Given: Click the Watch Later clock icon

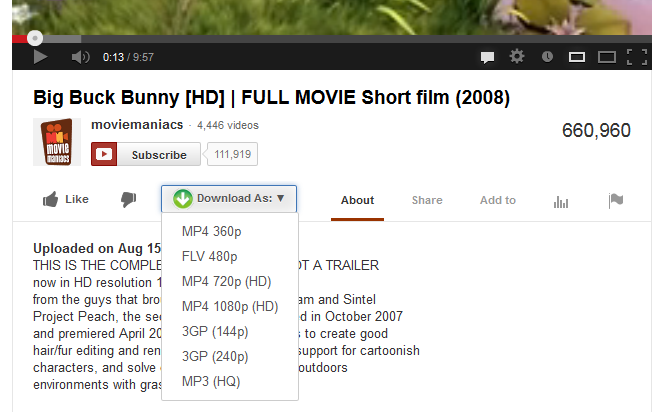Looking at the screenshot, I should (x=546, y=57).
